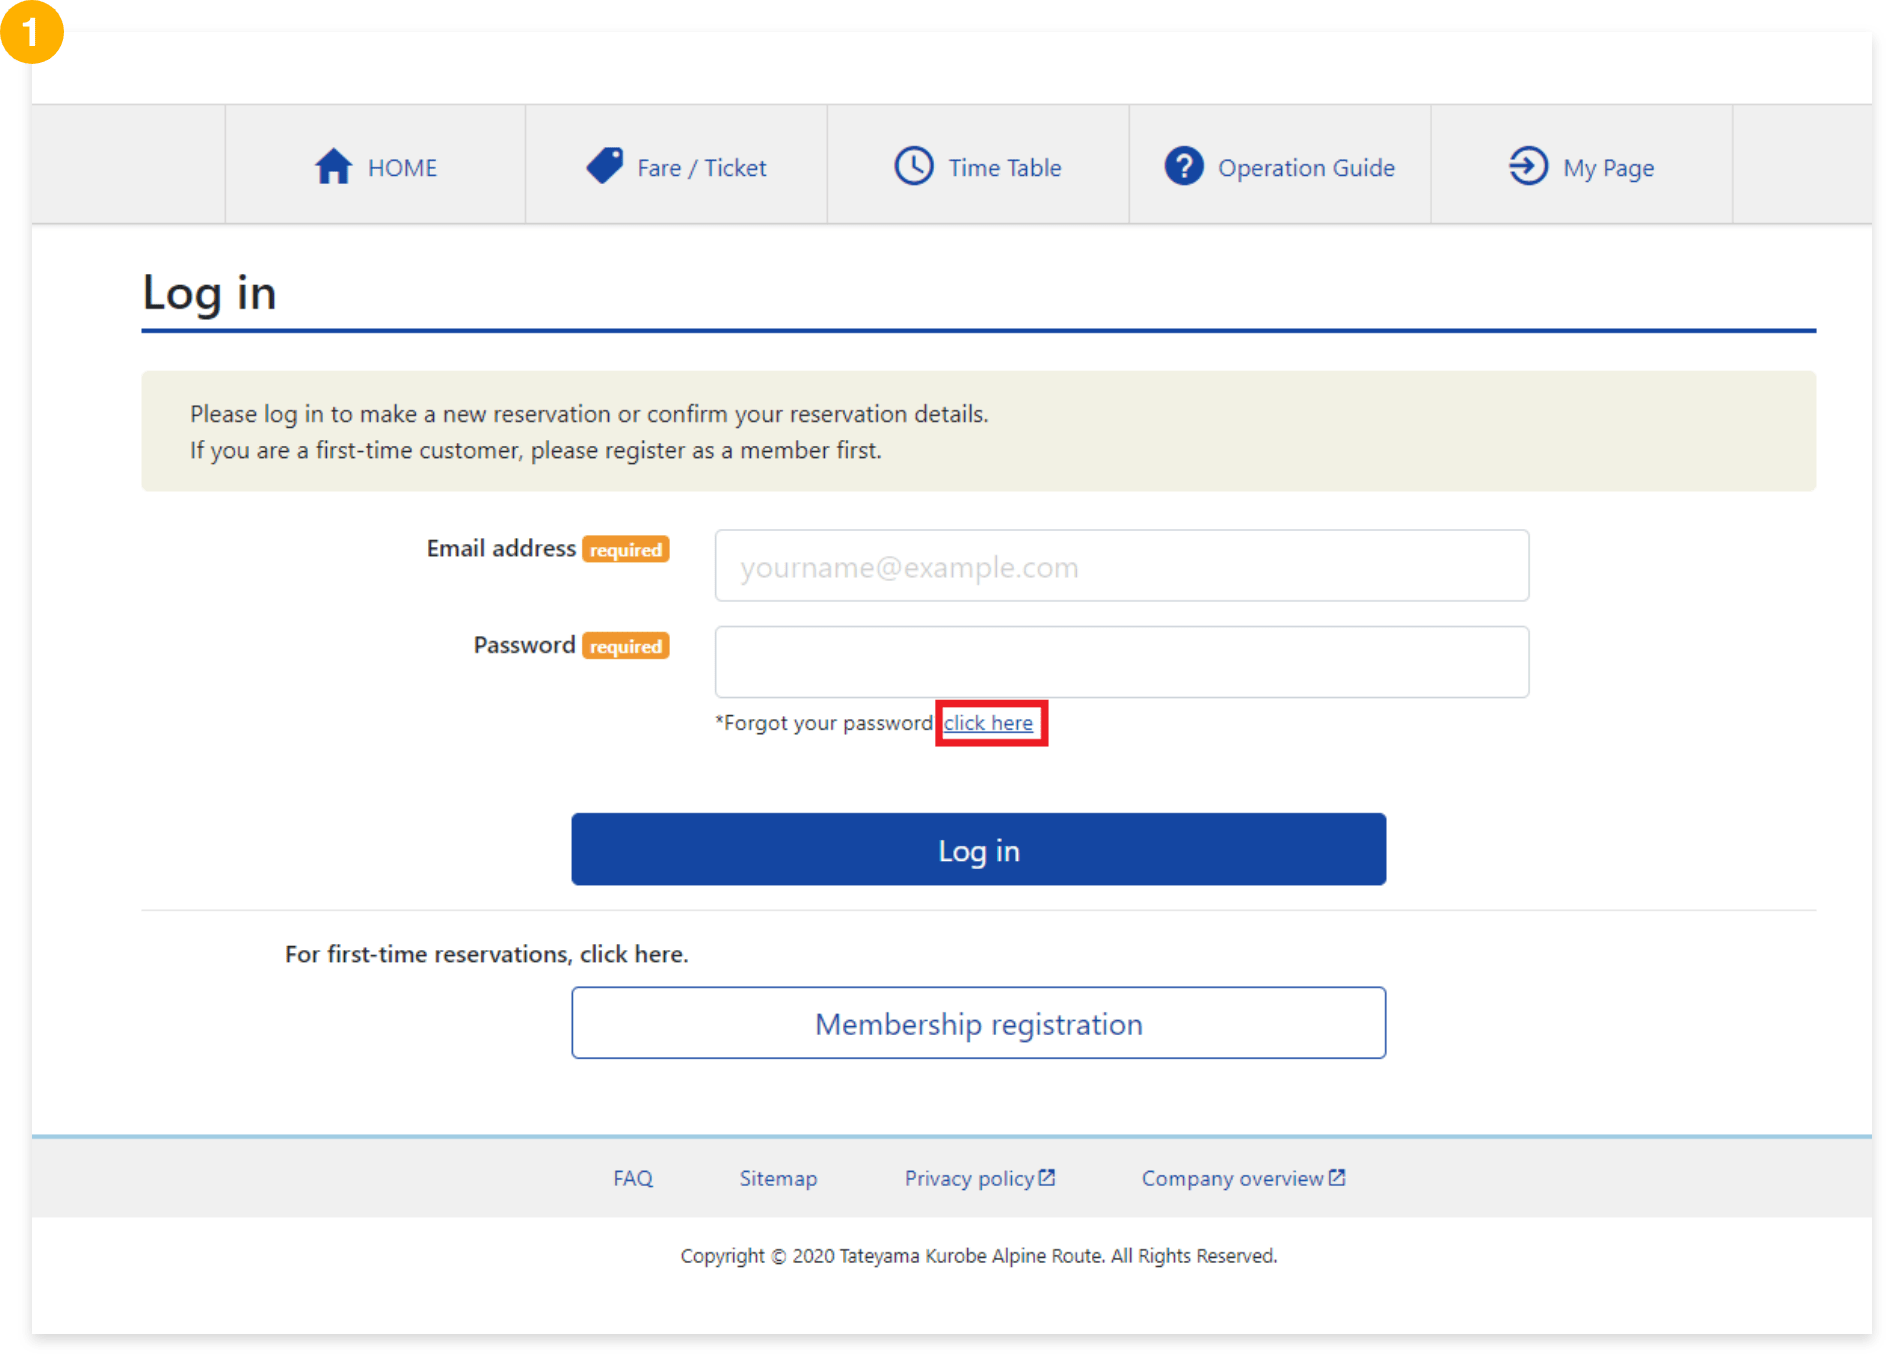Viewport: 1893px width, 1361px height.
Task: Click 'Please log in to make a new reservation' notice
Action: (589, 414)
